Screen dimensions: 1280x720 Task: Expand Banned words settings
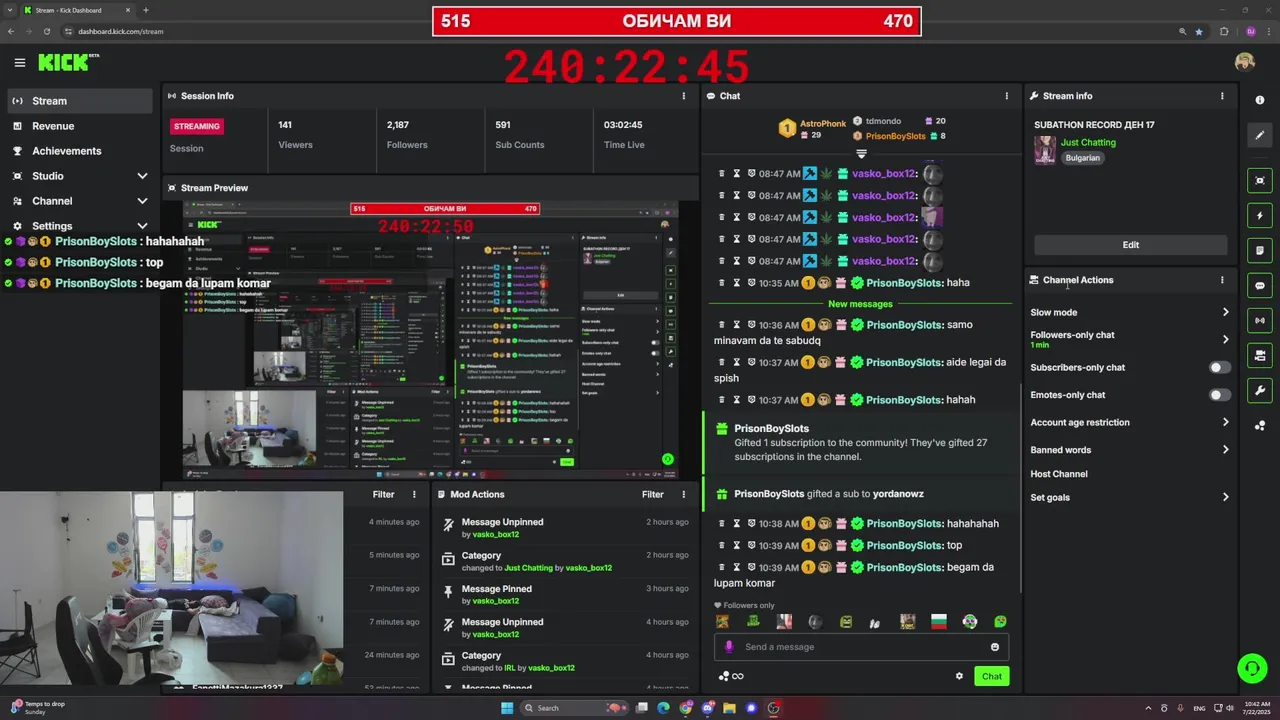tap(1225, 450)
